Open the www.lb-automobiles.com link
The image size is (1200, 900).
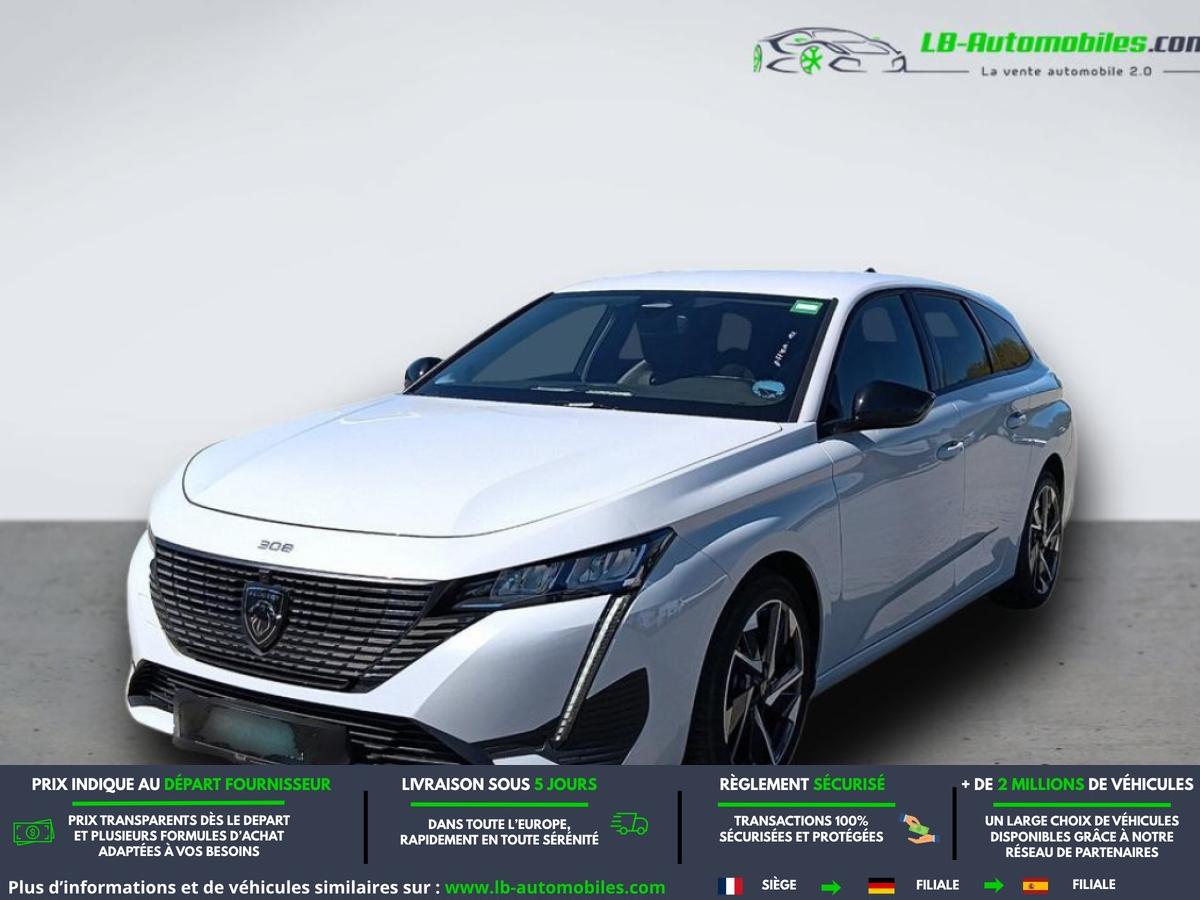tap(555, 887)
